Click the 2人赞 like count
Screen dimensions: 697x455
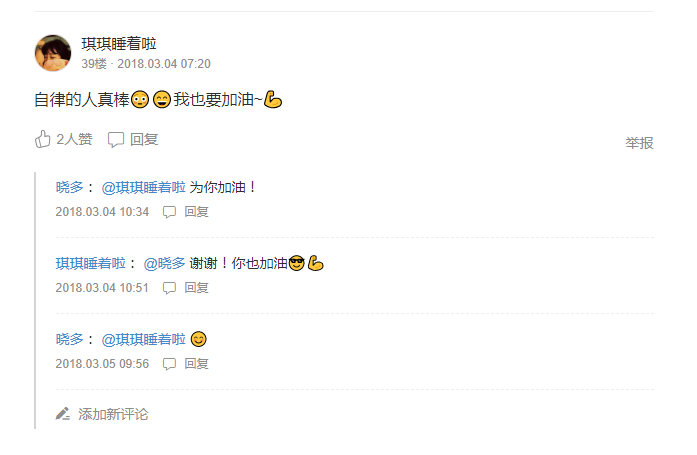coord(74,140)
